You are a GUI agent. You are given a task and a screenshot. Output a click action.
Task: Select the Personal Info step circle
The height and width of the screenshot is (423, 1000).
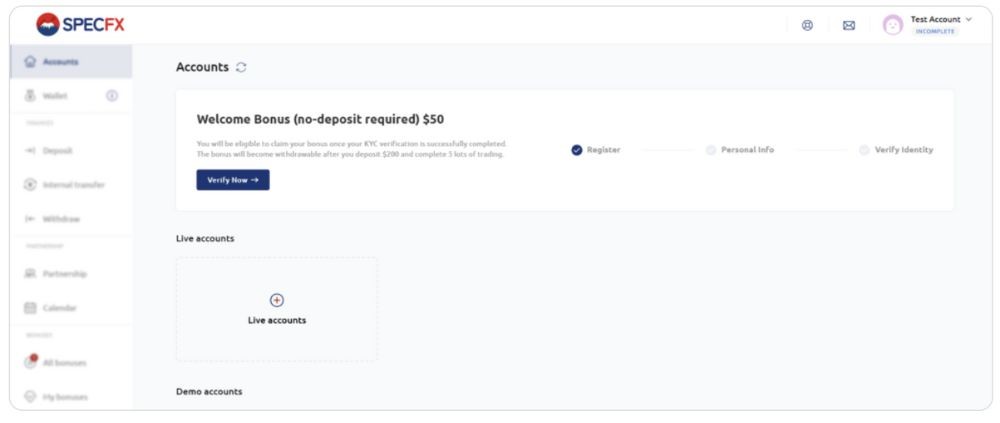pos(711,150)
